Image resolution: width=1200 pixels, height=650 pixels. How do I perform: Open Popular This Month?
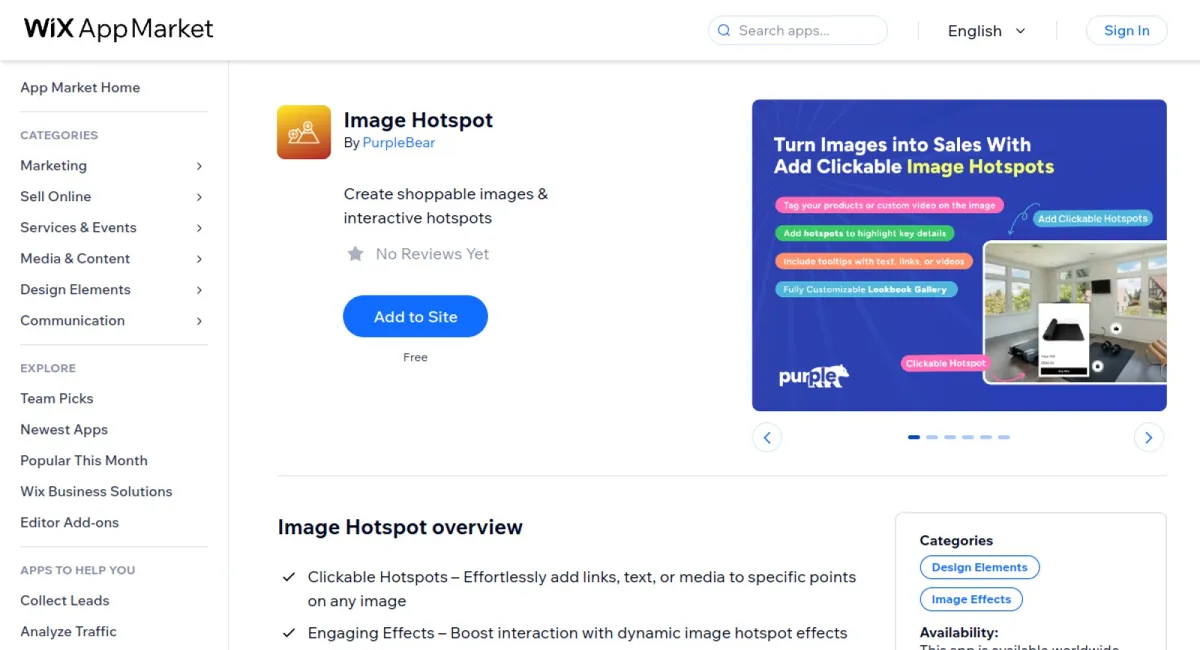pos(84,460)
